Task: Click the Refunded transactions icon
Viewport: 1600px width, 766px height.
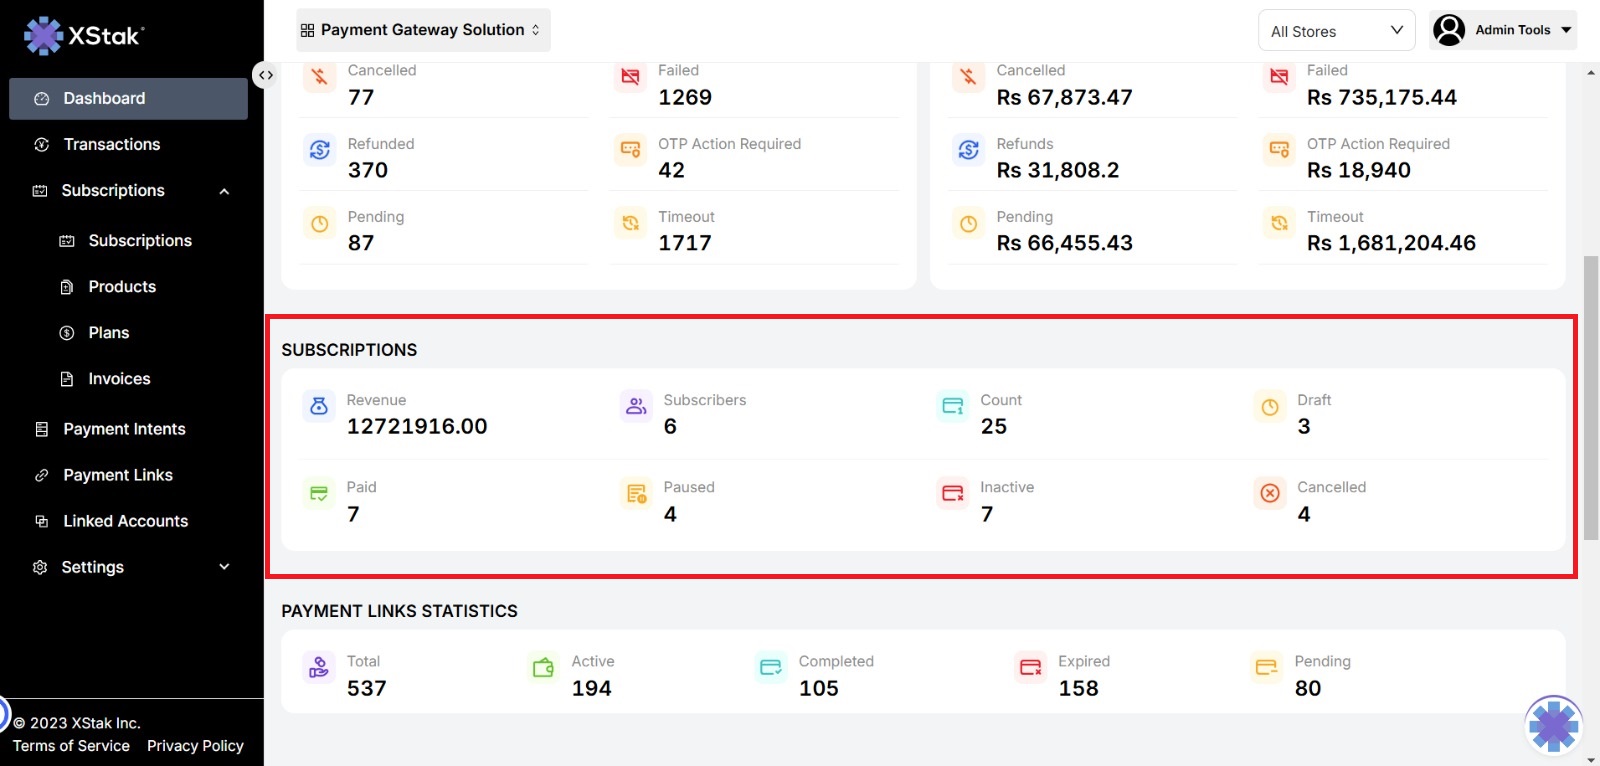Action: [320, 150]
